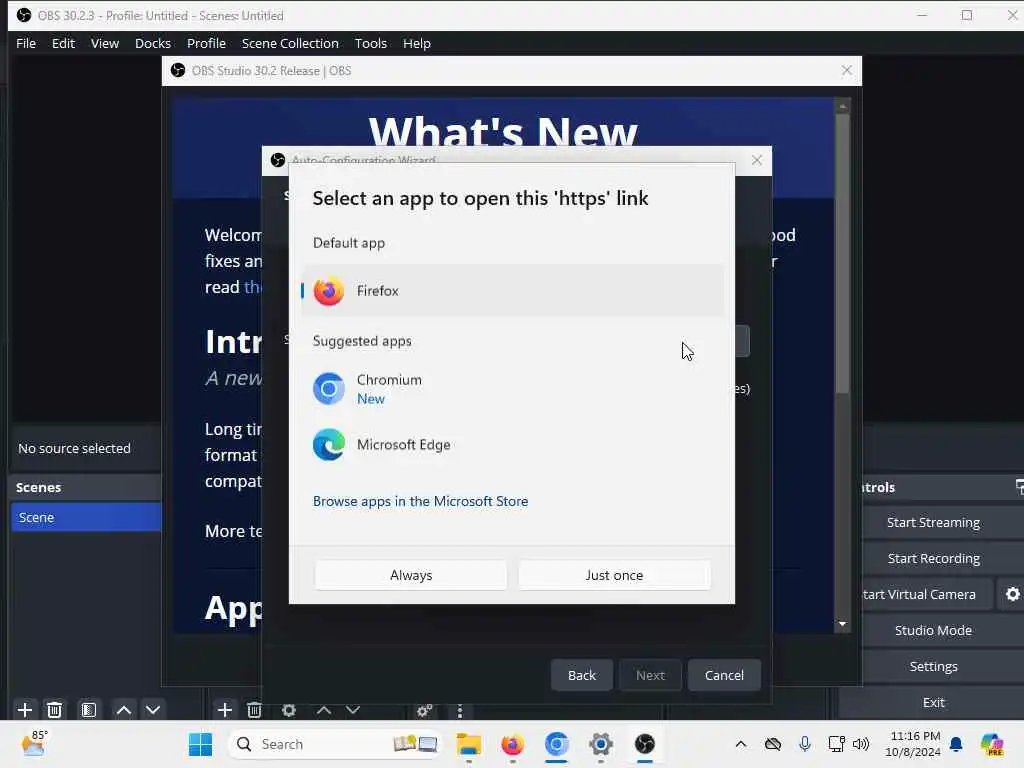Add a new source with plus icon
The image size is (1024, 768).
225,709
